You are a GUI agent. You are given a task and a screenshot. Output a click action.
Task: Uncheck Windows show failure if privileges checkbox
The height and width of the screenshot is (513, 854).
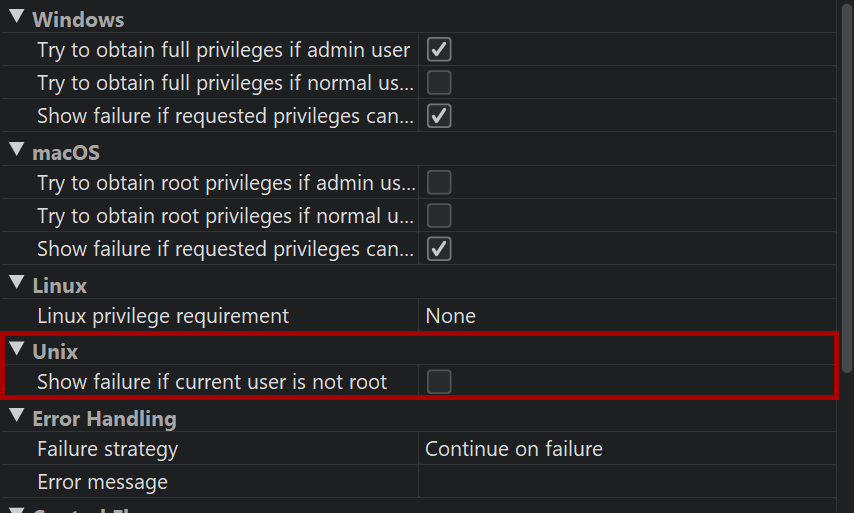[x=439, y=116]
